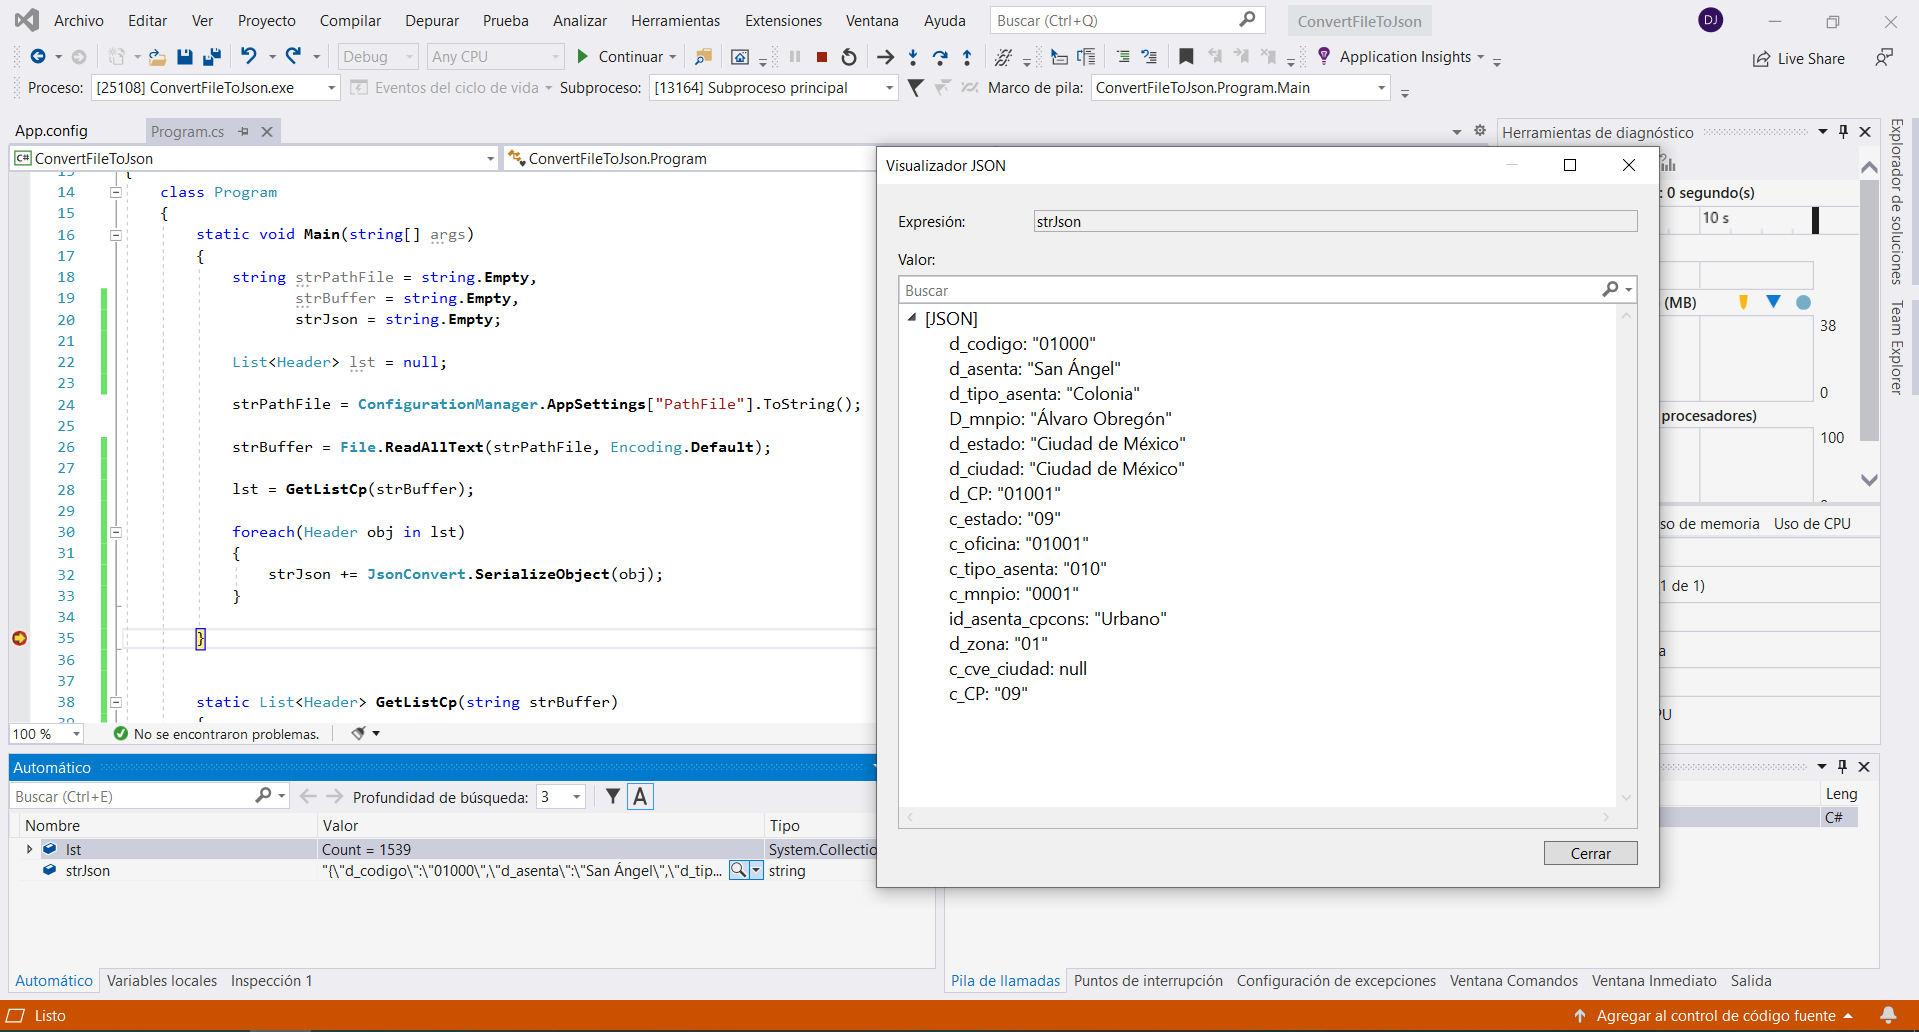
Task: Toggle the filter funnel in Automático panel
Action: pyautogui.click(x=613, y=797)
